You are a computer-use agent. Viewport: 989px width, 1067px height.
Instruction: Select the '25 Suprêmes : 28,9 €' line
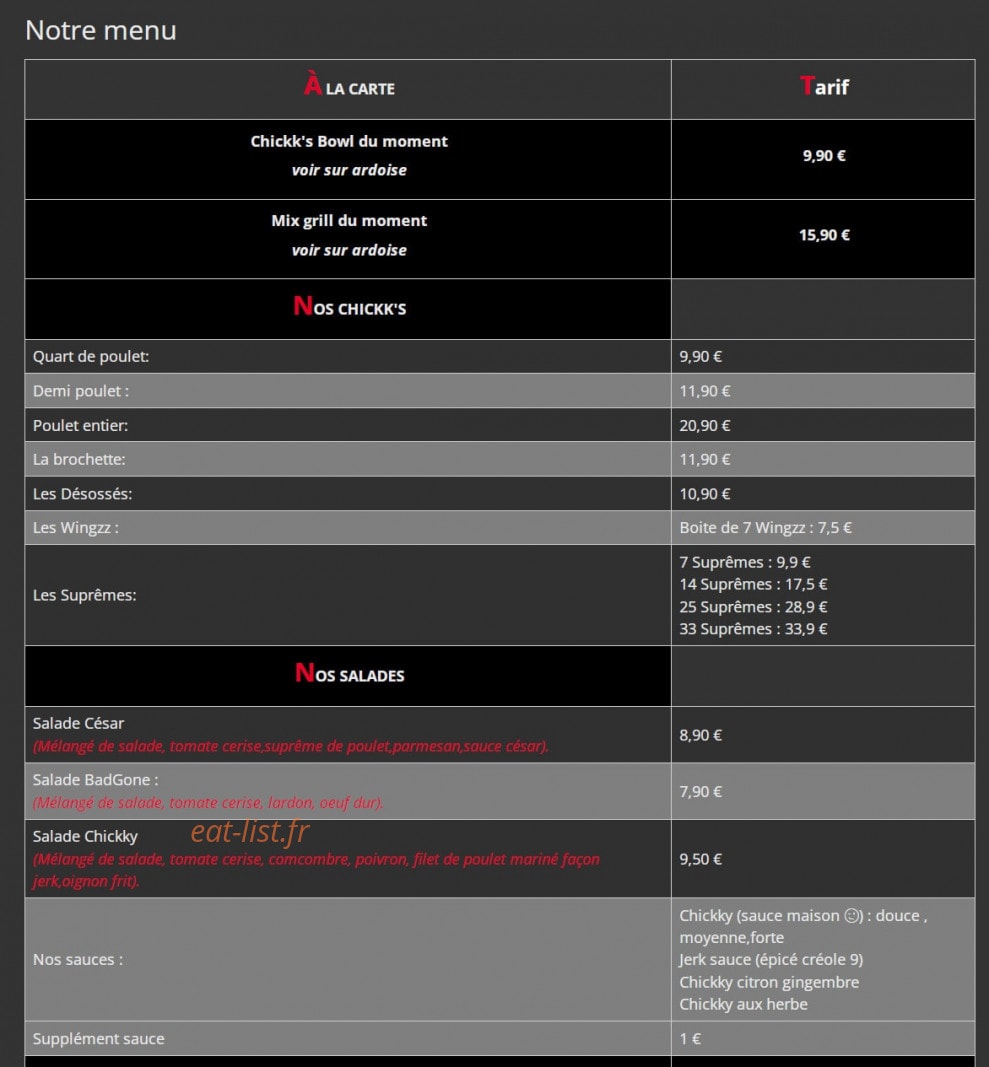point(753,606)
